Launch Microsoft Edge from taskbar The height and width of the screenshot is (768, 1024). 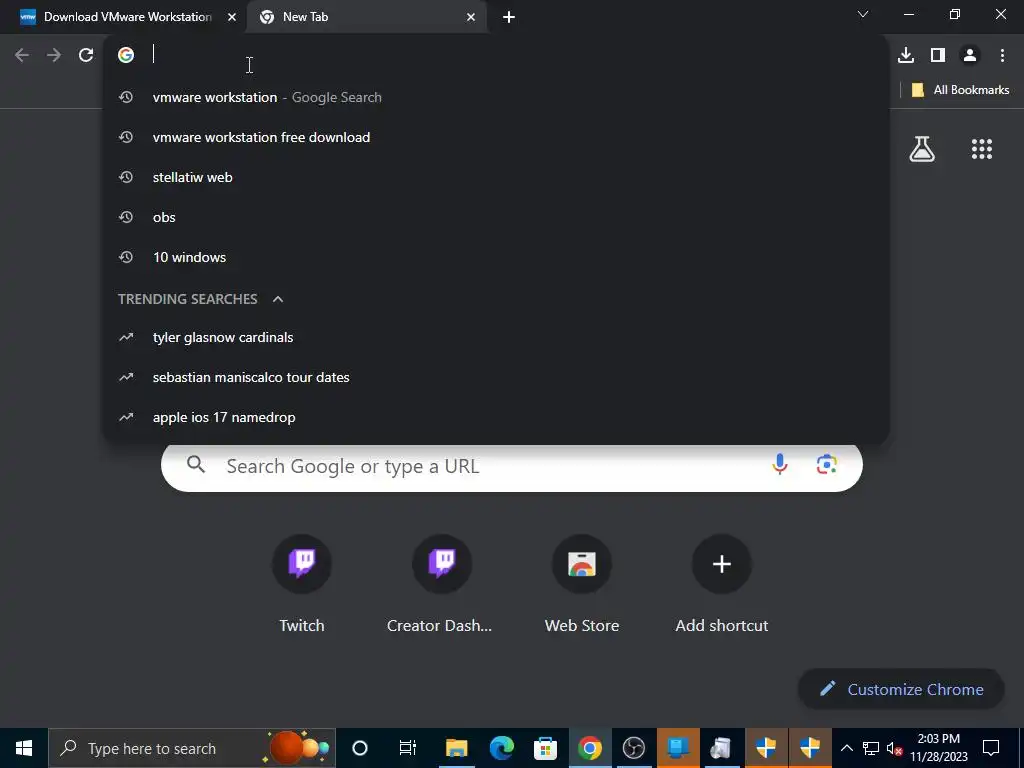(x=502, y=748)
